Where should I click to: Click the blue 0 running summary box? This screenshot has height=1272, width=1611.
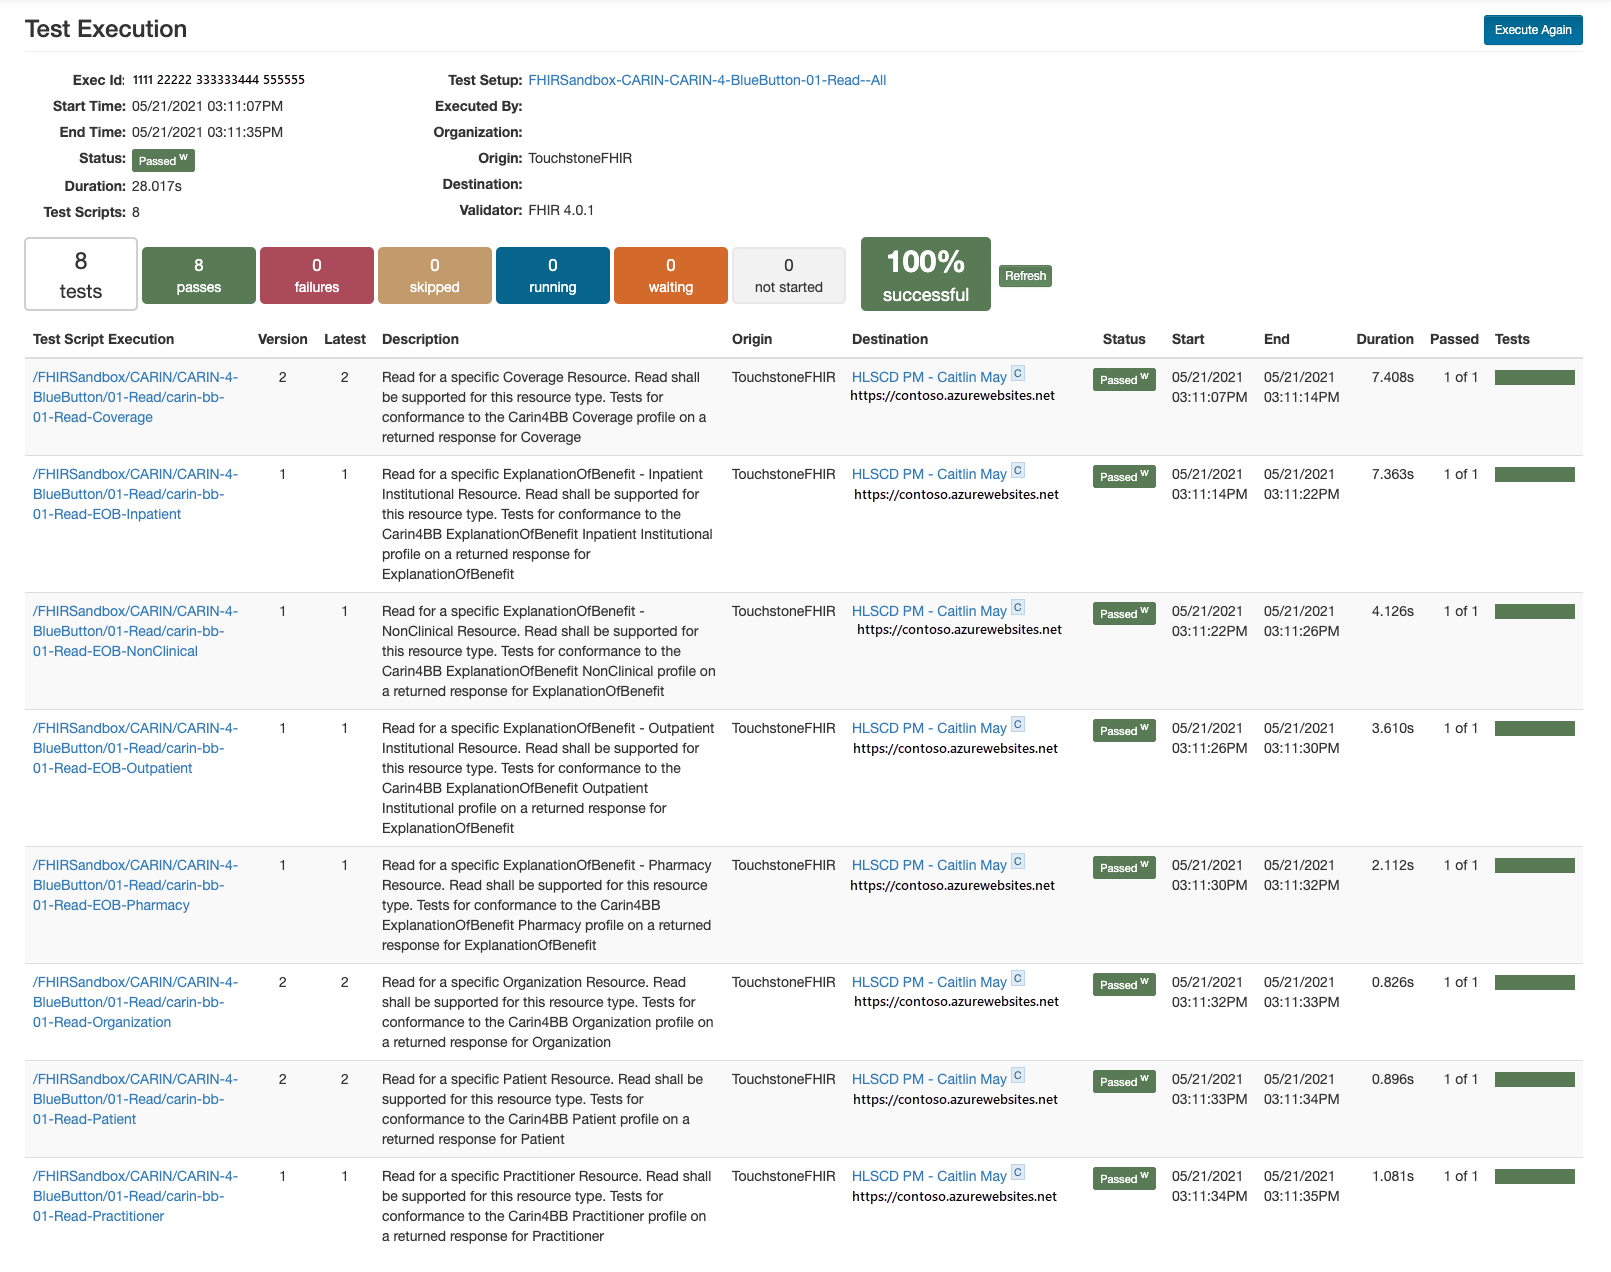pyautogui.click(x=552, y=275)
